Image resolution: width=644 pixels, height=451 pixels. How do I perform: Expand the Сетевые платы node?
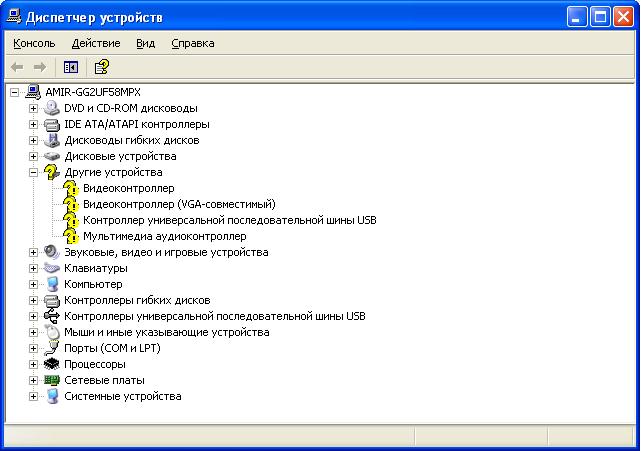33,380
